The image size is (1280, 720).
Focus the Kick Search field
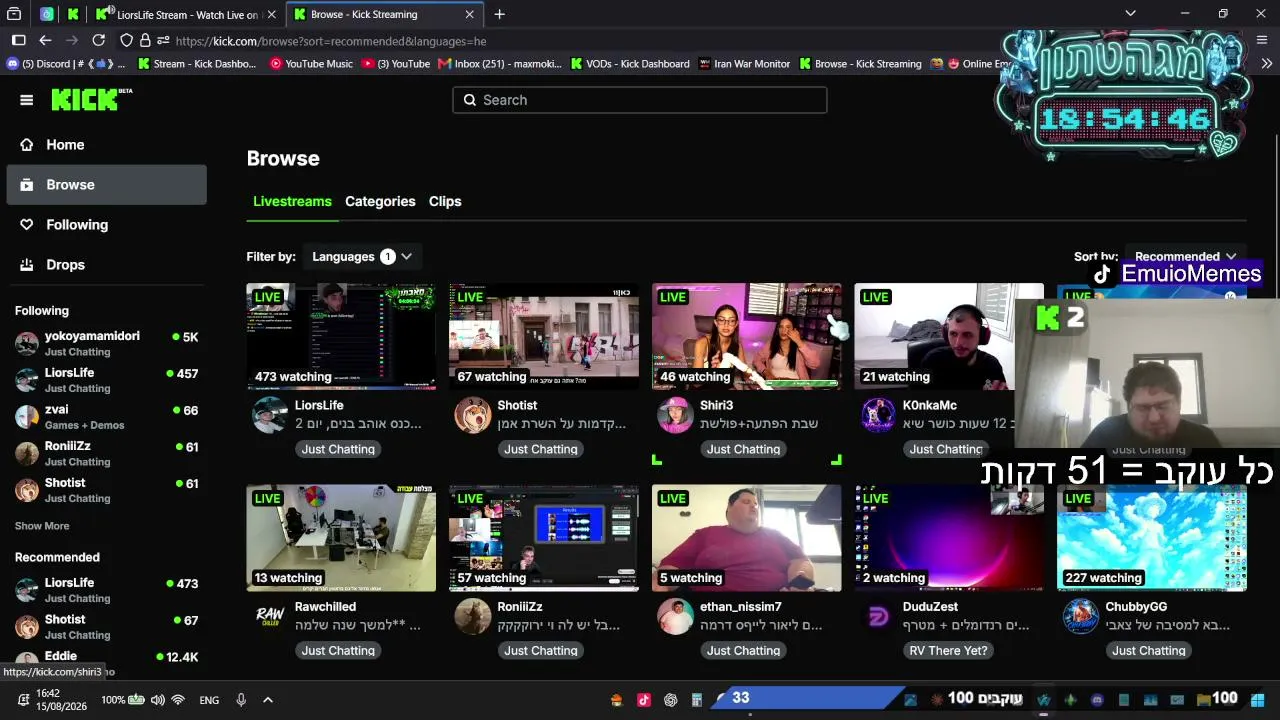click(640, 100)
